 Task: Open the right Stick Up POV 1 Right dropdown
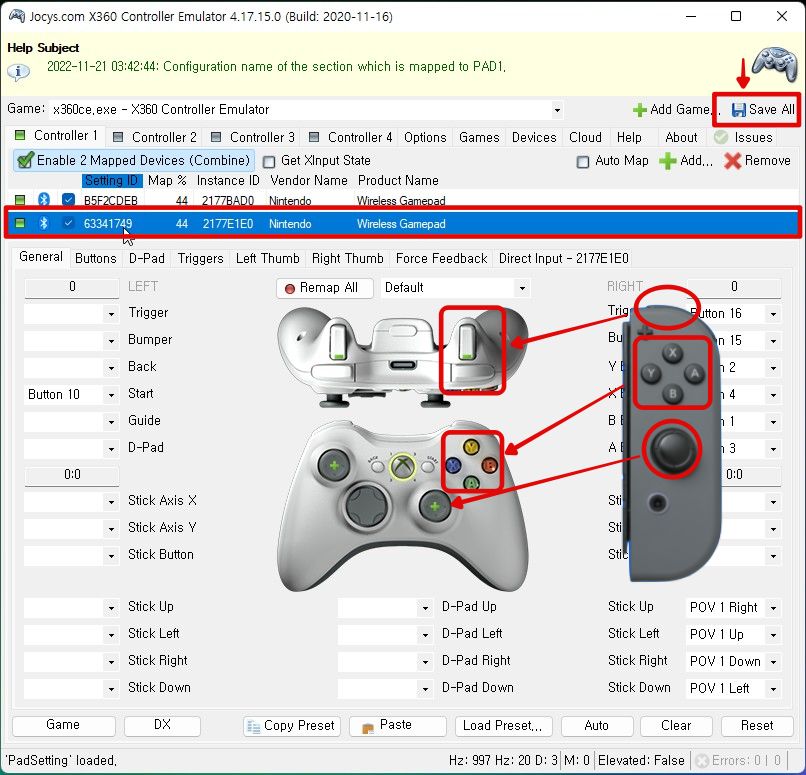(x=773, y=608)
